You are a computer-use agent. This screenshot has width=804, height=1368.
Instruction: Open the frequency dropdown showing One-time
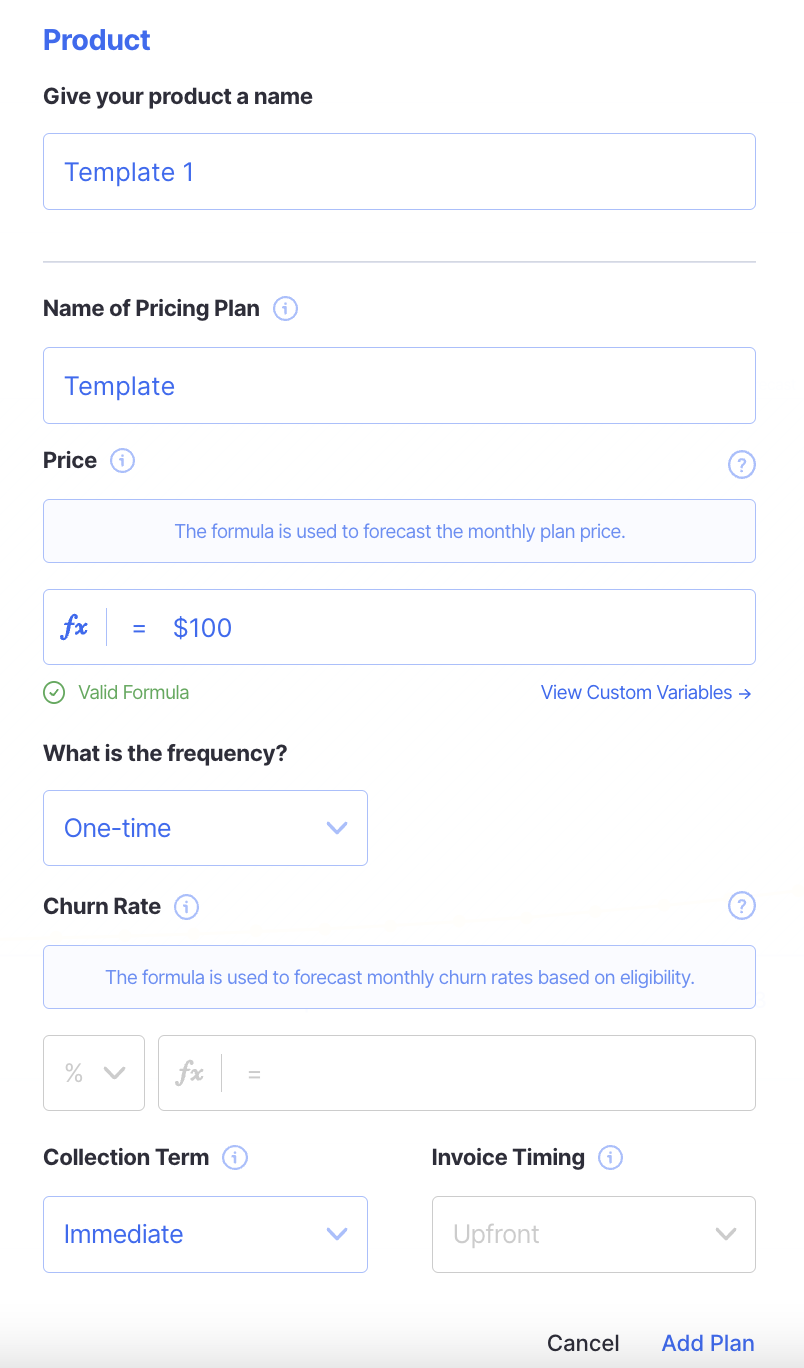[x=205, y=828]
